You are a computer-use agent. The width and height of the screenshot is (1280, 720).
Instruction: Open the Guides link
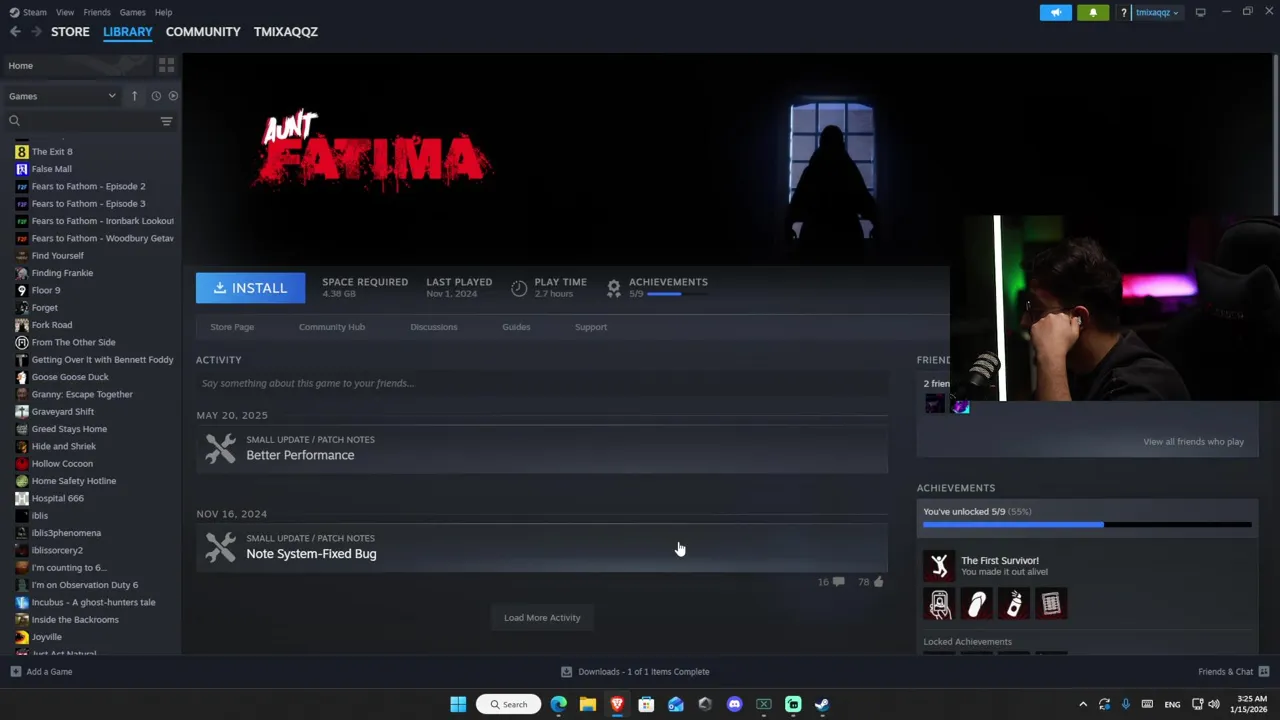516,327
